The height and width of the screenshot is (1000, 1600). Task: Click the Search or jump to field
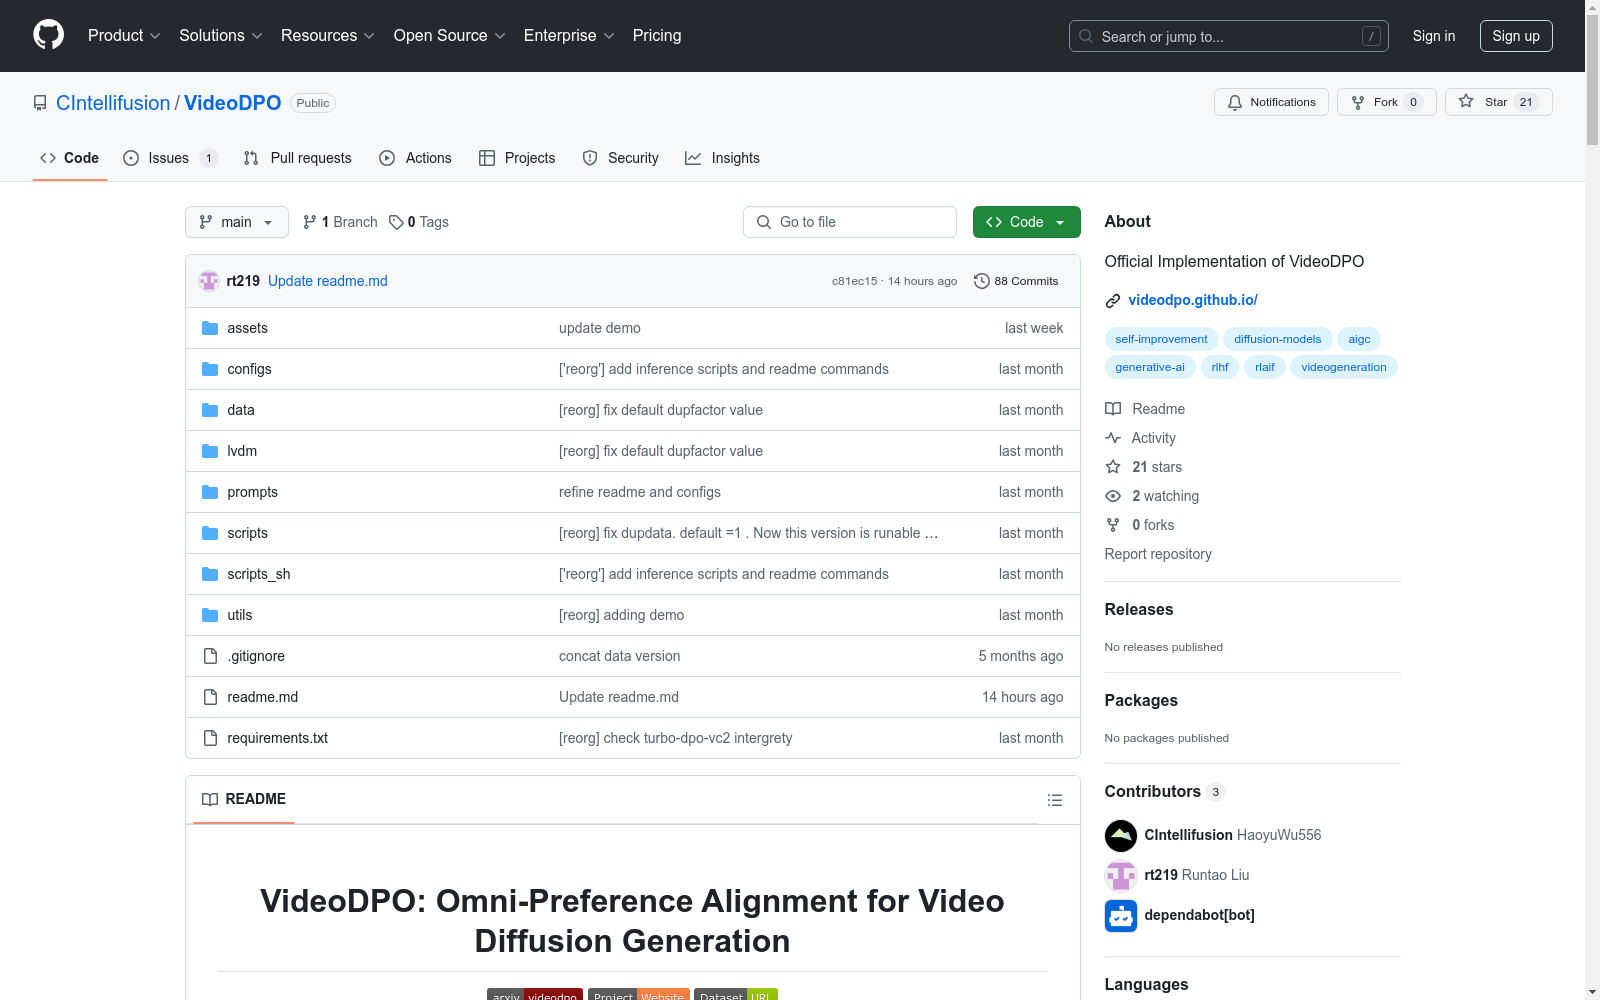pos(1229,36)
